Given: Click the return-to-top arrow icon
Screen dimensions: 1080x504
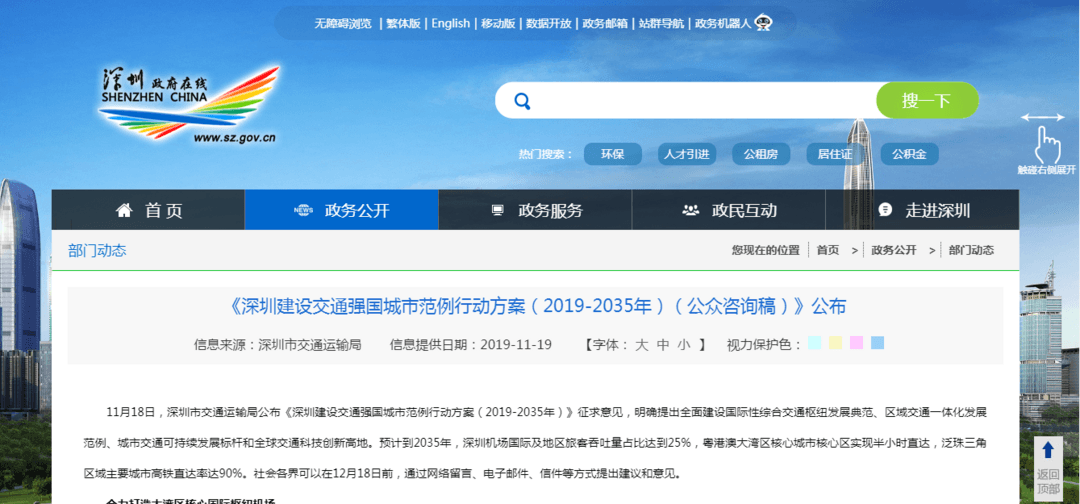Looking at the screenshot, I should pyautogui.click(x=1048, y=450).
